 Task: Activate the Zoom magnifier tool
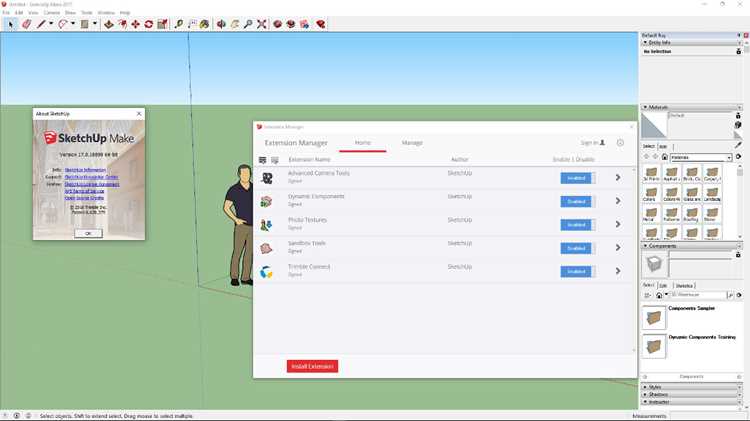pyautogui.click(x=248, y=24)
